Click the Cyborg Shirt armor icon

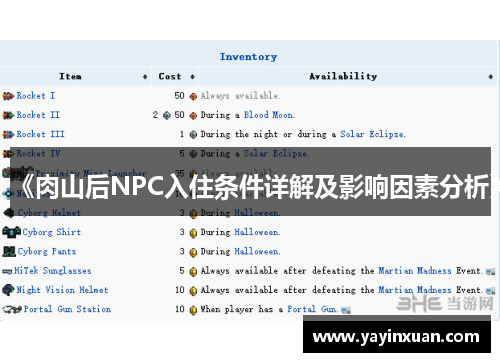click(12, 232)
